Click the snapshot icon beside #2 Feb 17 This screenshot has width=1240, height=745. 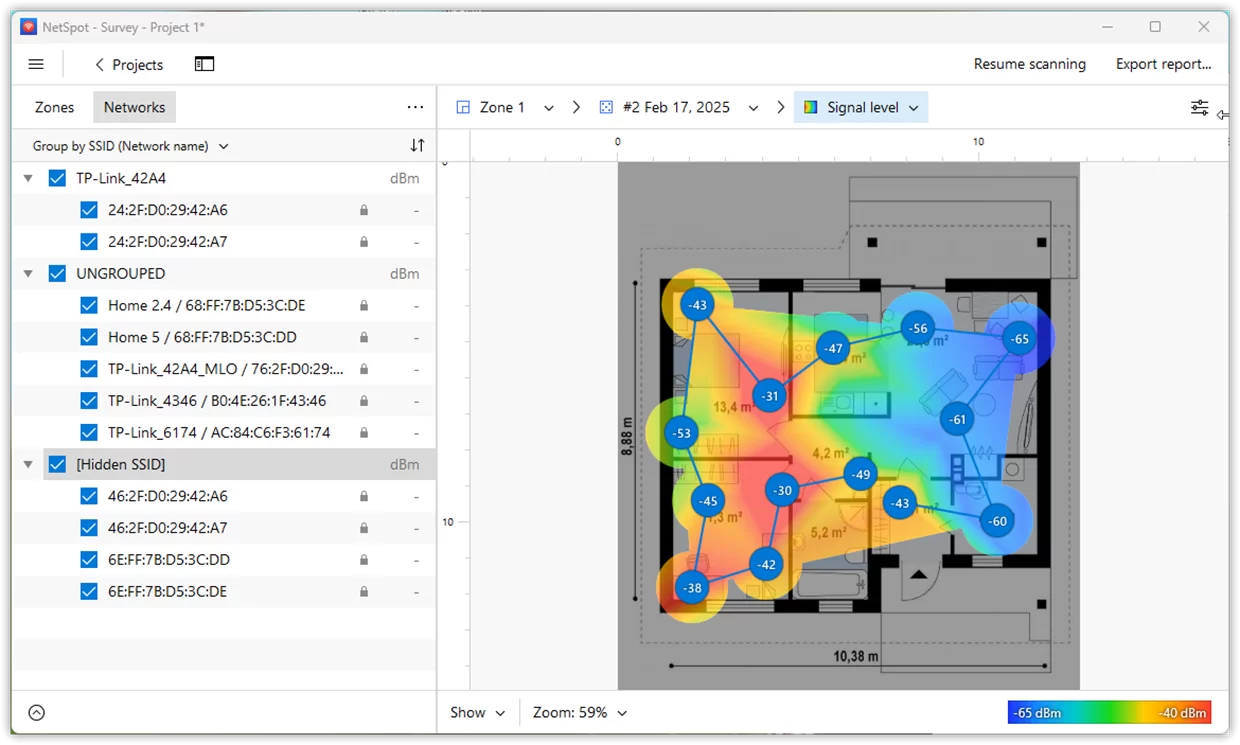606,107
